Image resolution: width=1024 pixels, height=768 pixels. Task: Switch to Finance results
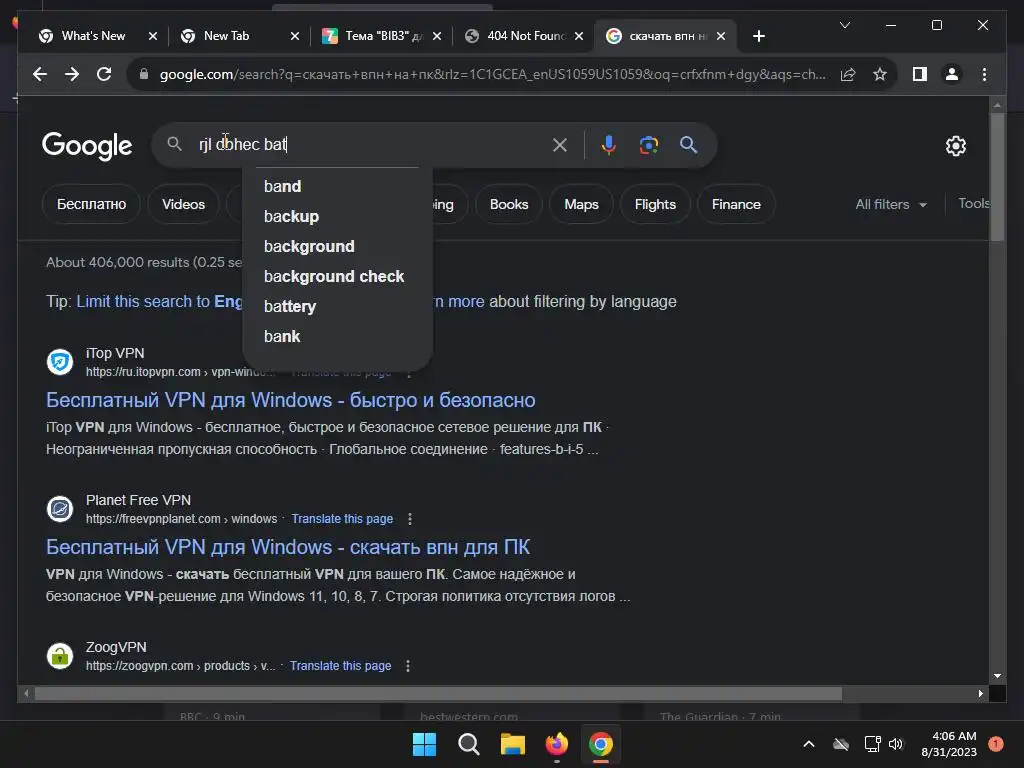click(x=736, y=204)
